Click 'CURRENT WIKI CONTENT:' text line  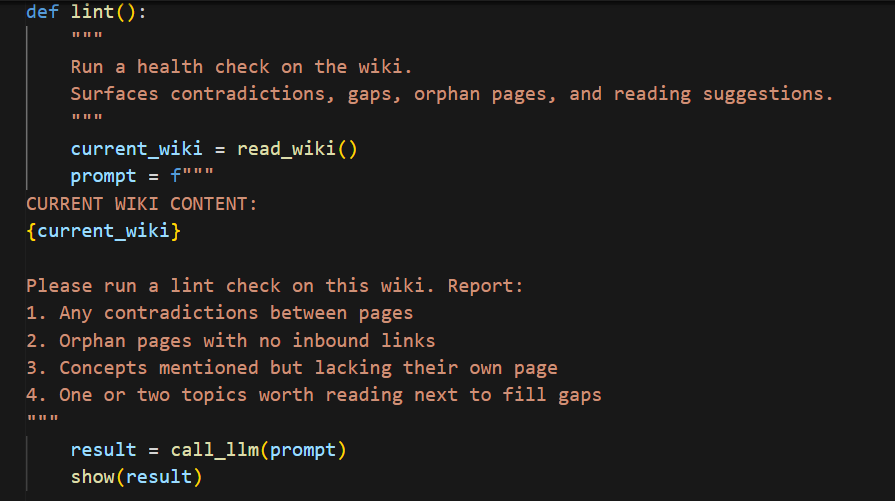[142, 204]
